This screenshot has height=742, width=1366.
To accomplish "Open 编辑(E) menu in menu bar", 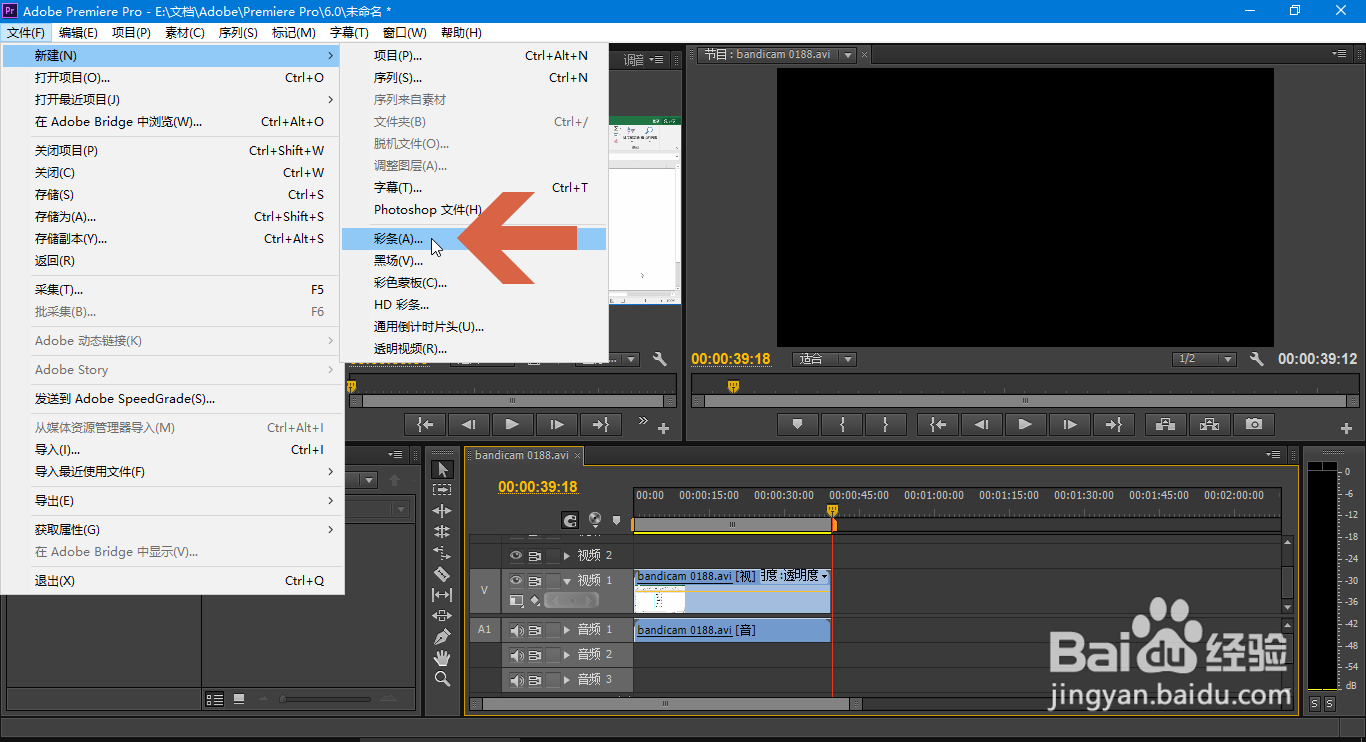I will (x=78, y=33).
